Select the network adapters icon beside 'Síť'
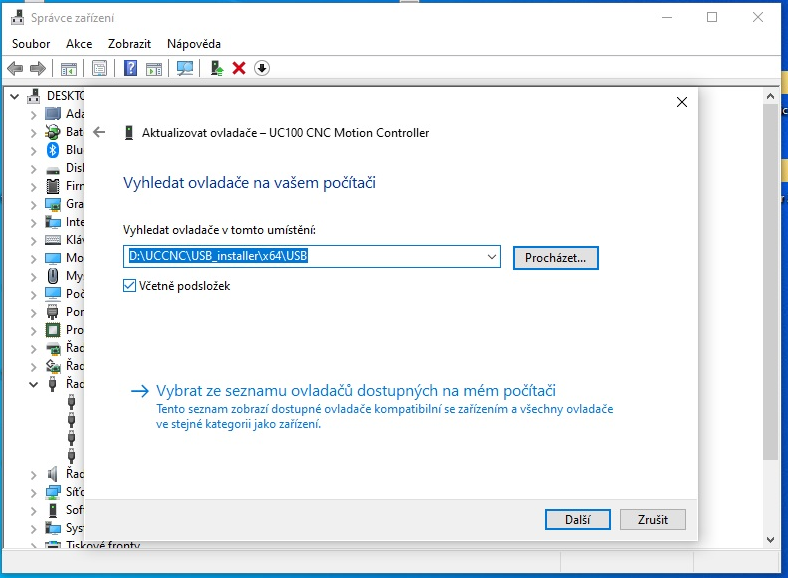Screen dimensions: 788x578 coord(53,492)
